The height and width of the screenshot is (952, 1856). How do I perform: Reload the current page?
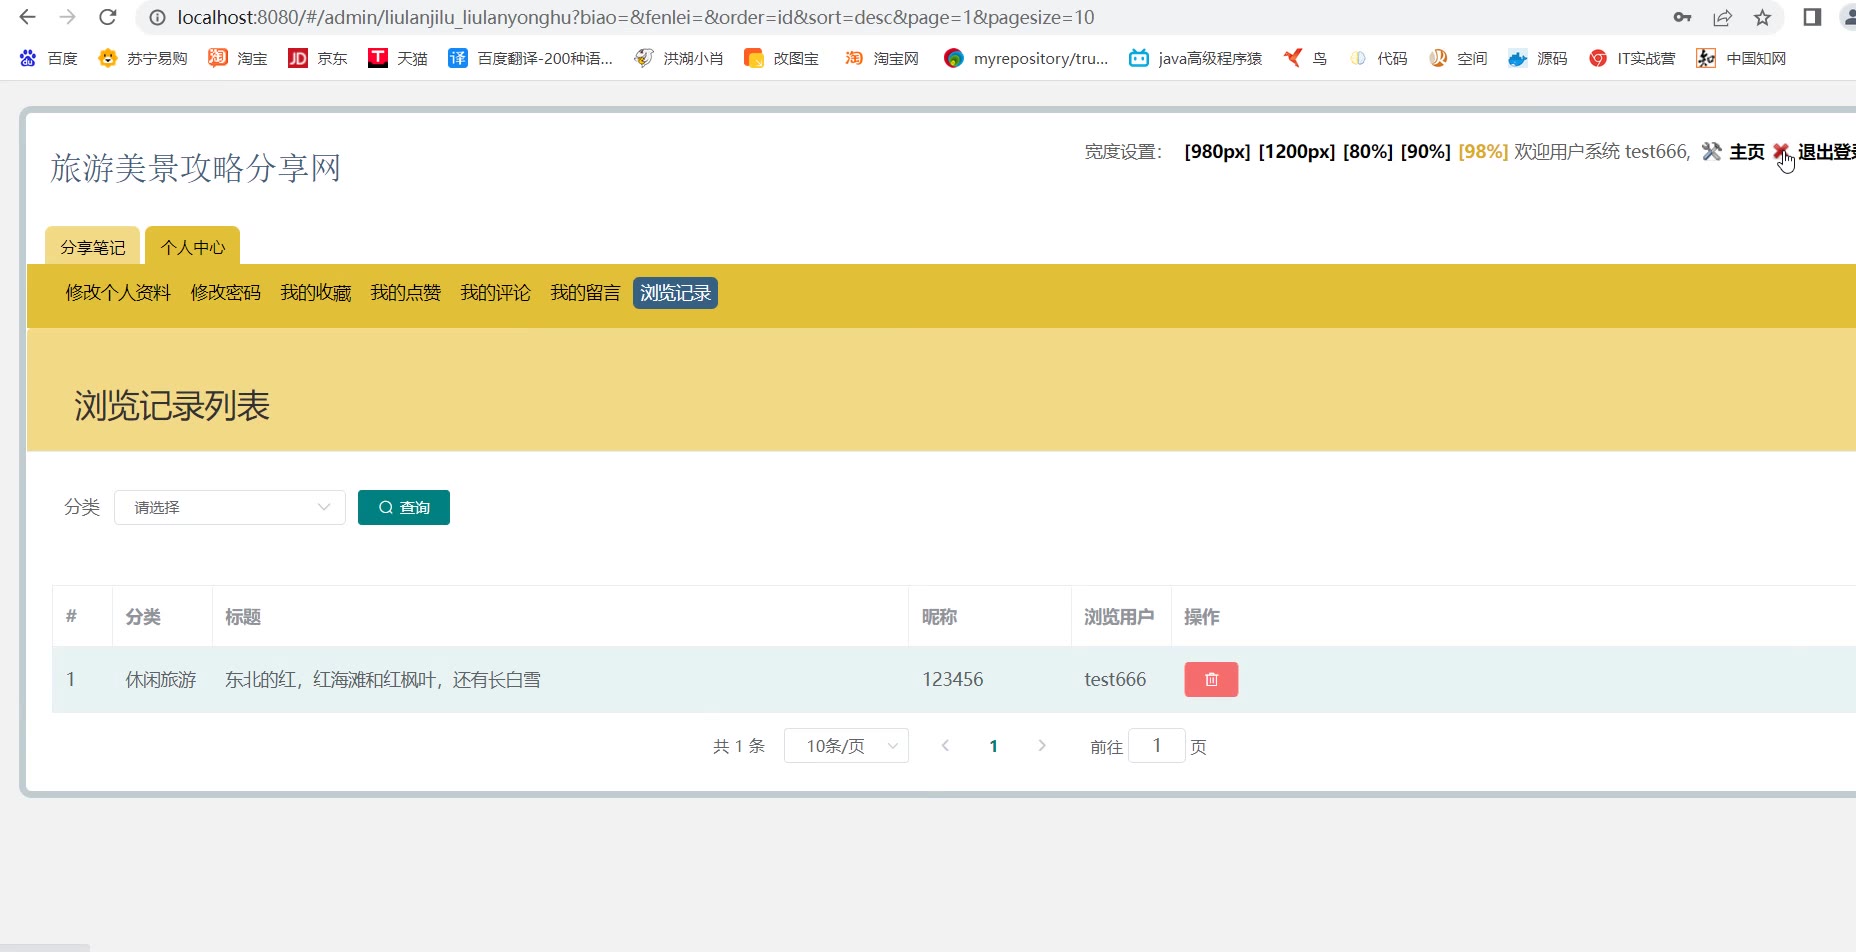[x=108, y=17]
